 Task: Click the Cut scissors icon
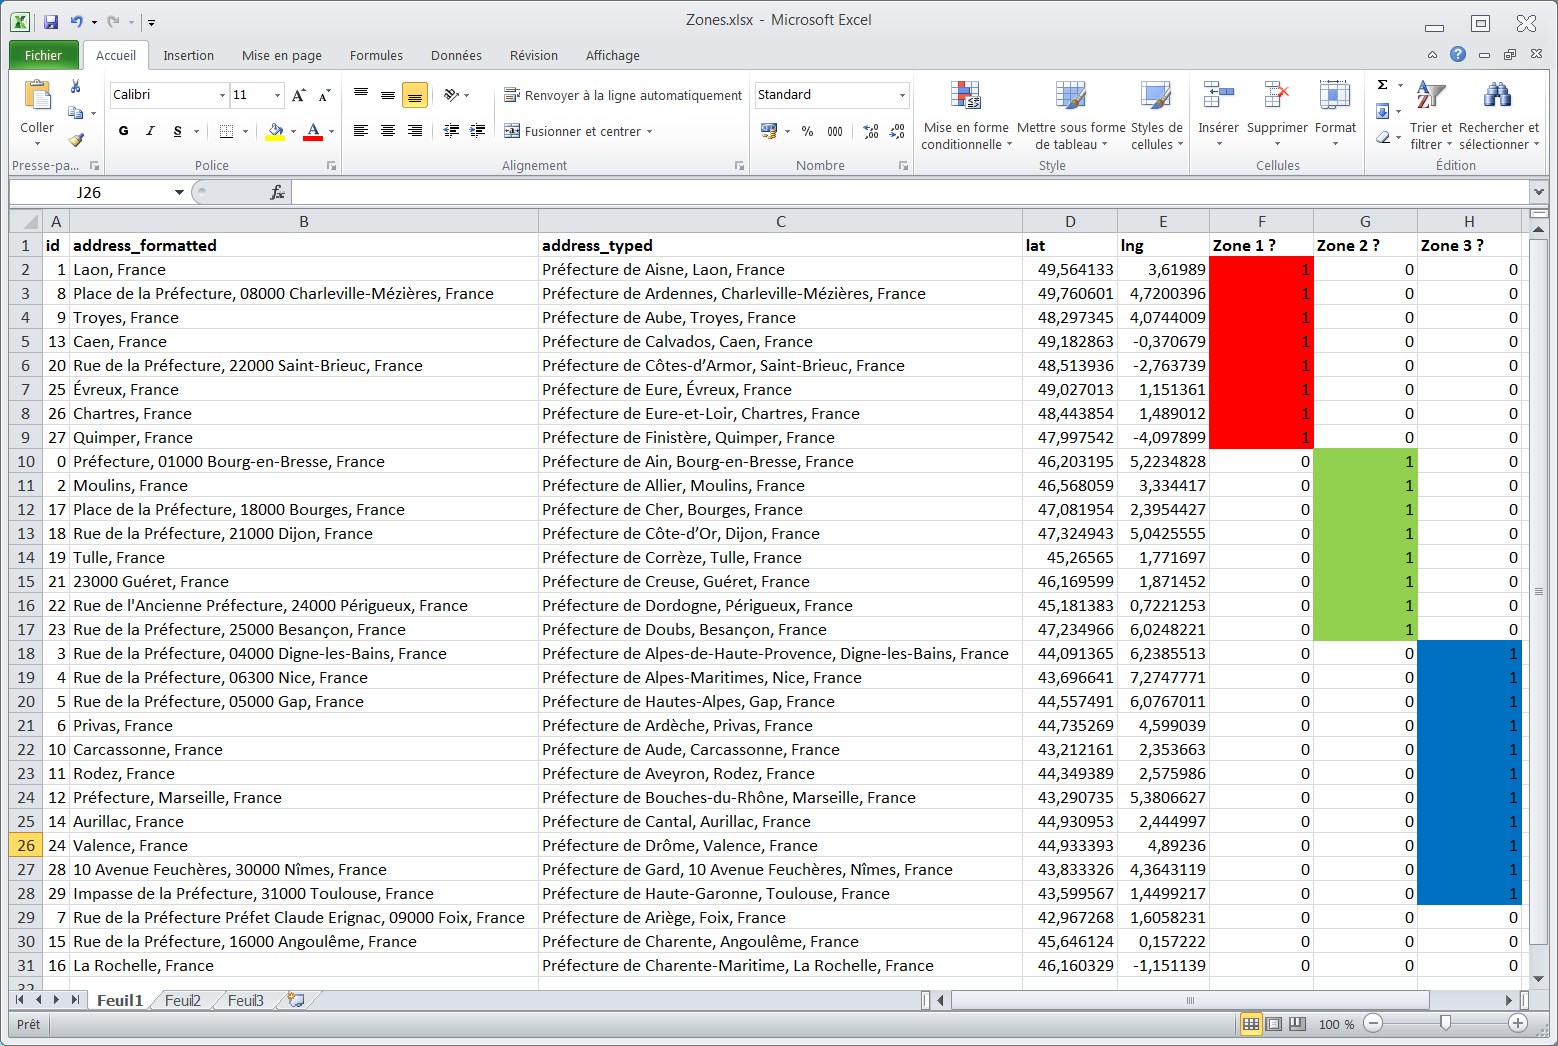pos(75,87)
